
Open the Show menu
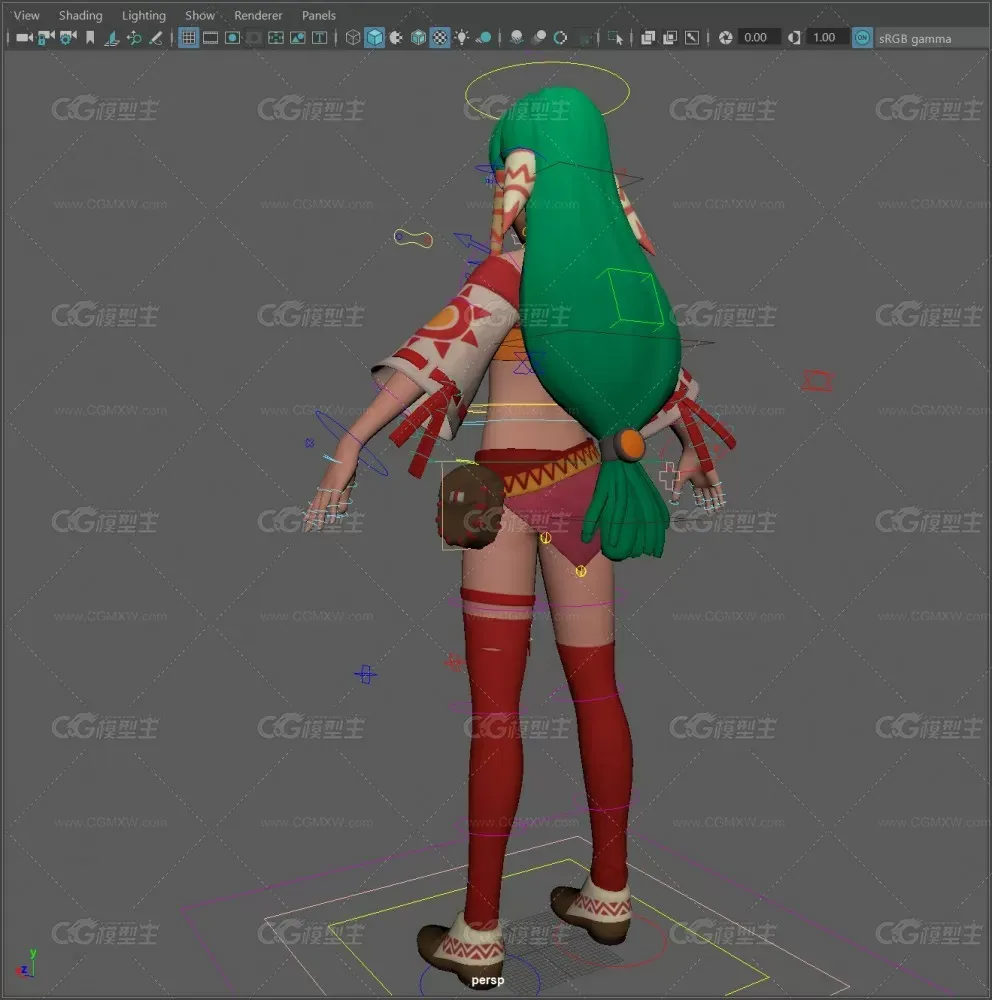point(200,15)
